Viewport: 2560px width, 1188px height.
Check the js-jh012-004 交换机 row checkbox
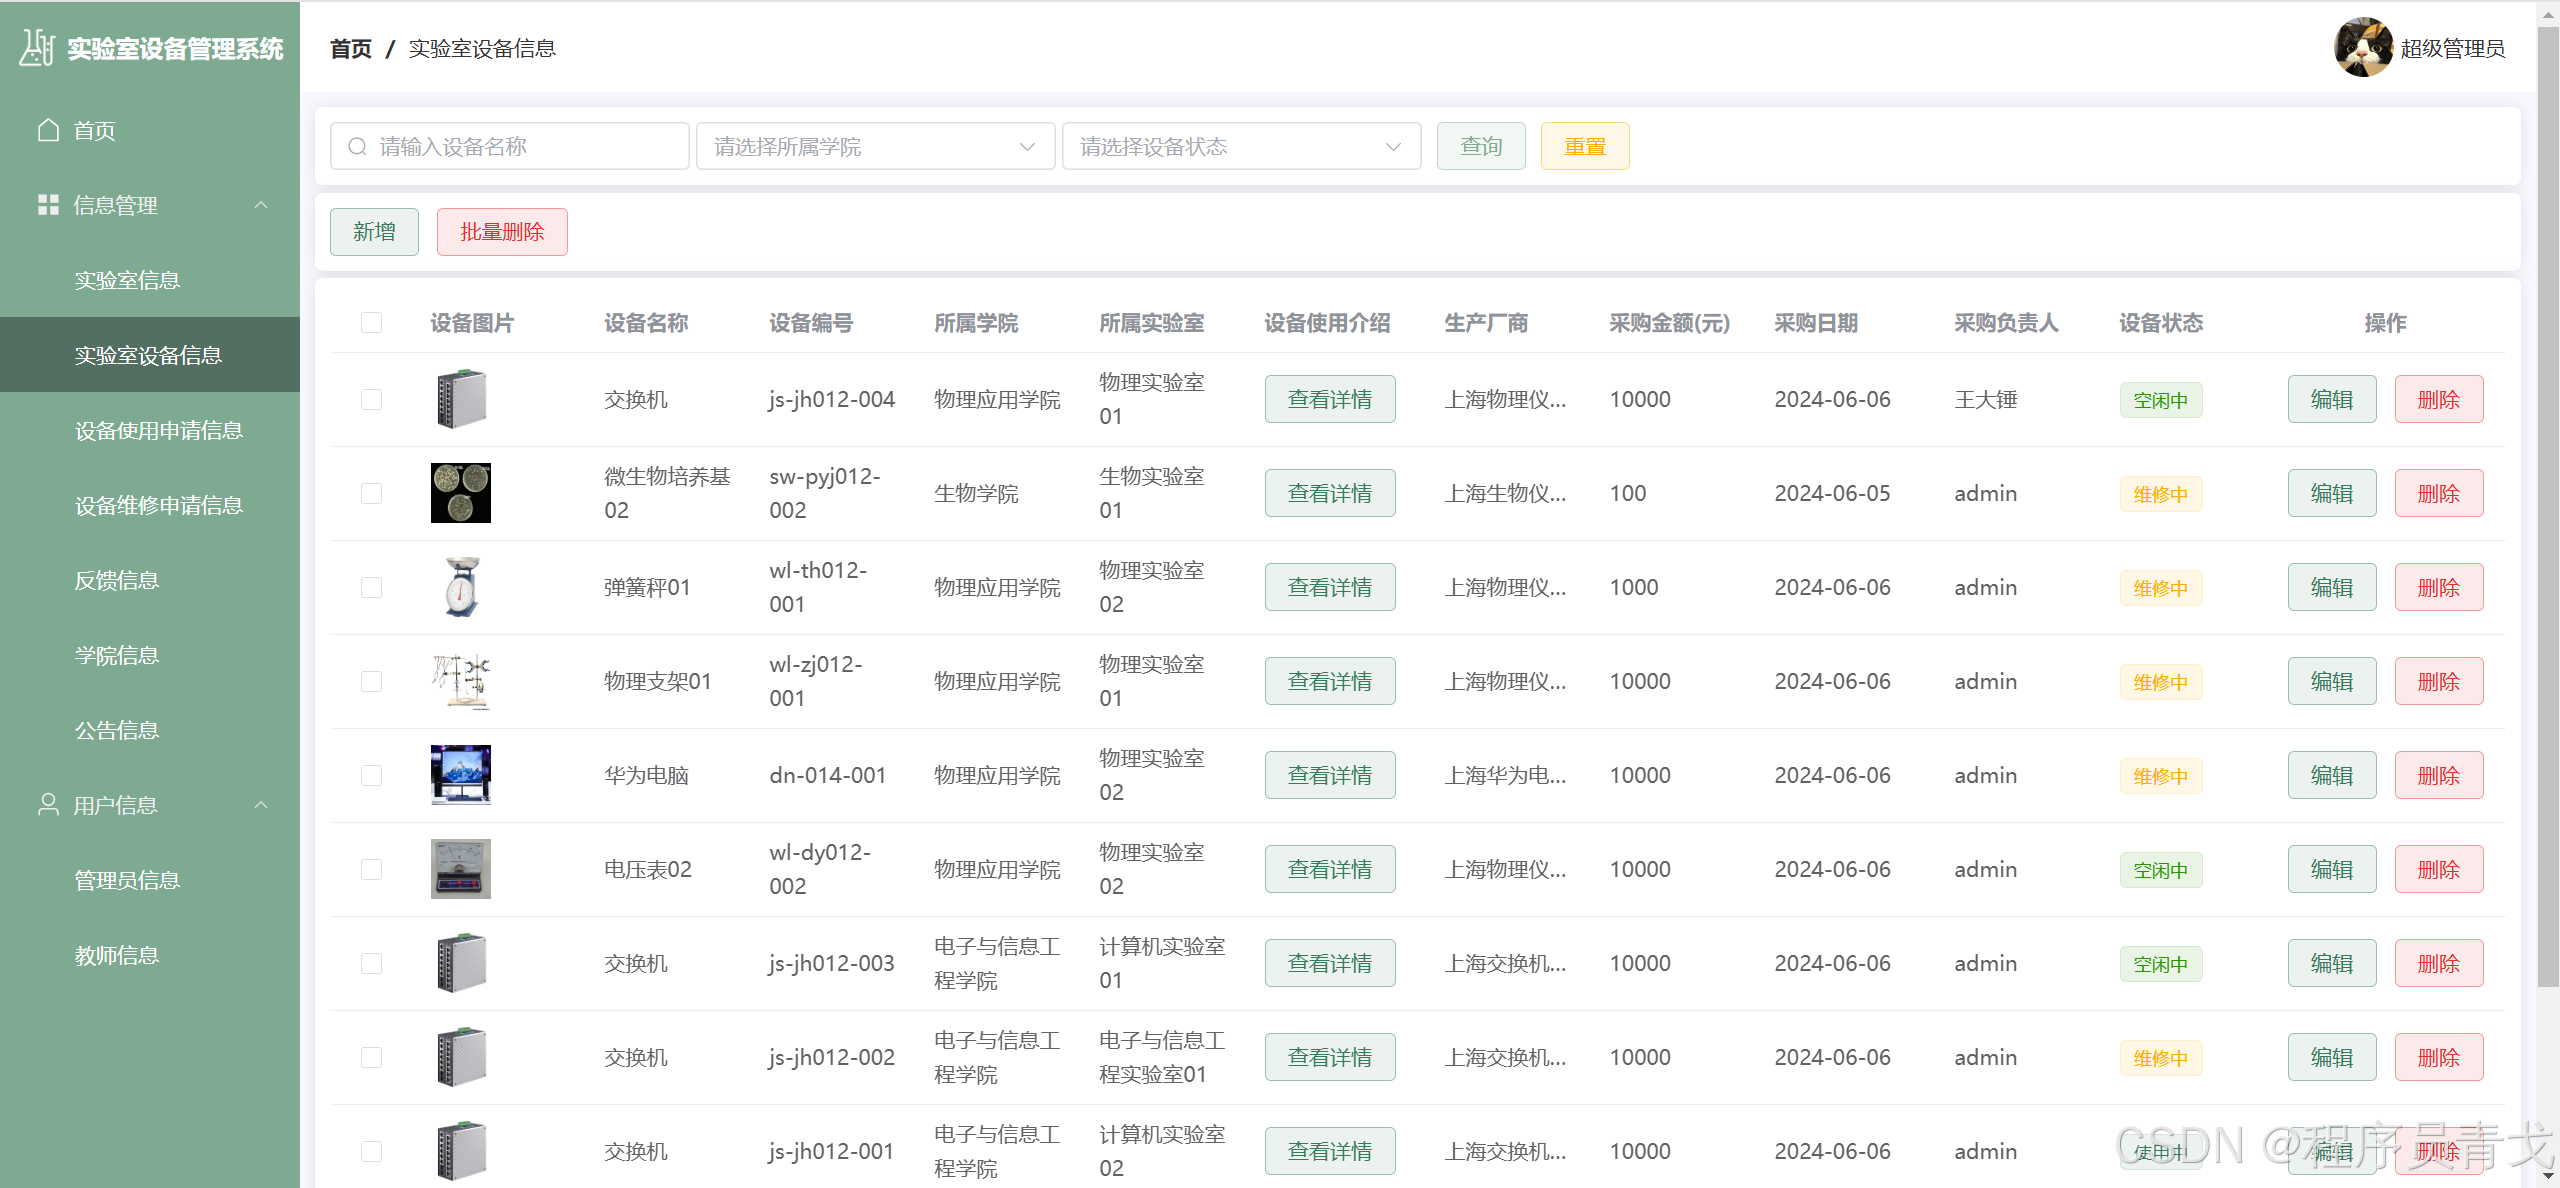371,400
